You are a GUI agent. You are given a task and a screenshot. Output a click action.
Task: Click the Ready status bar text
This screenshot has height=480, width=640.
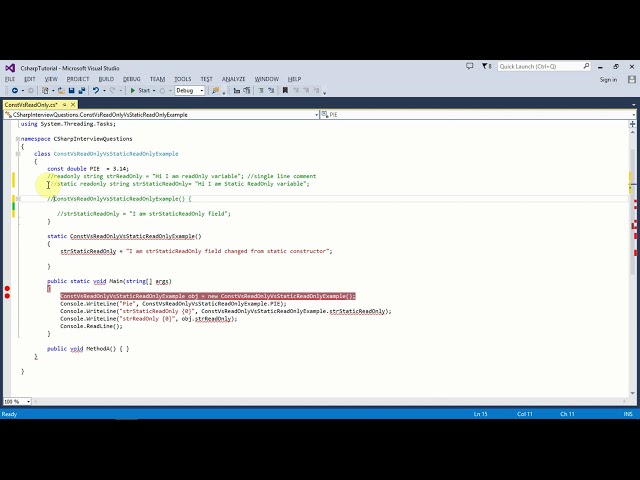[x=9, y=414]
